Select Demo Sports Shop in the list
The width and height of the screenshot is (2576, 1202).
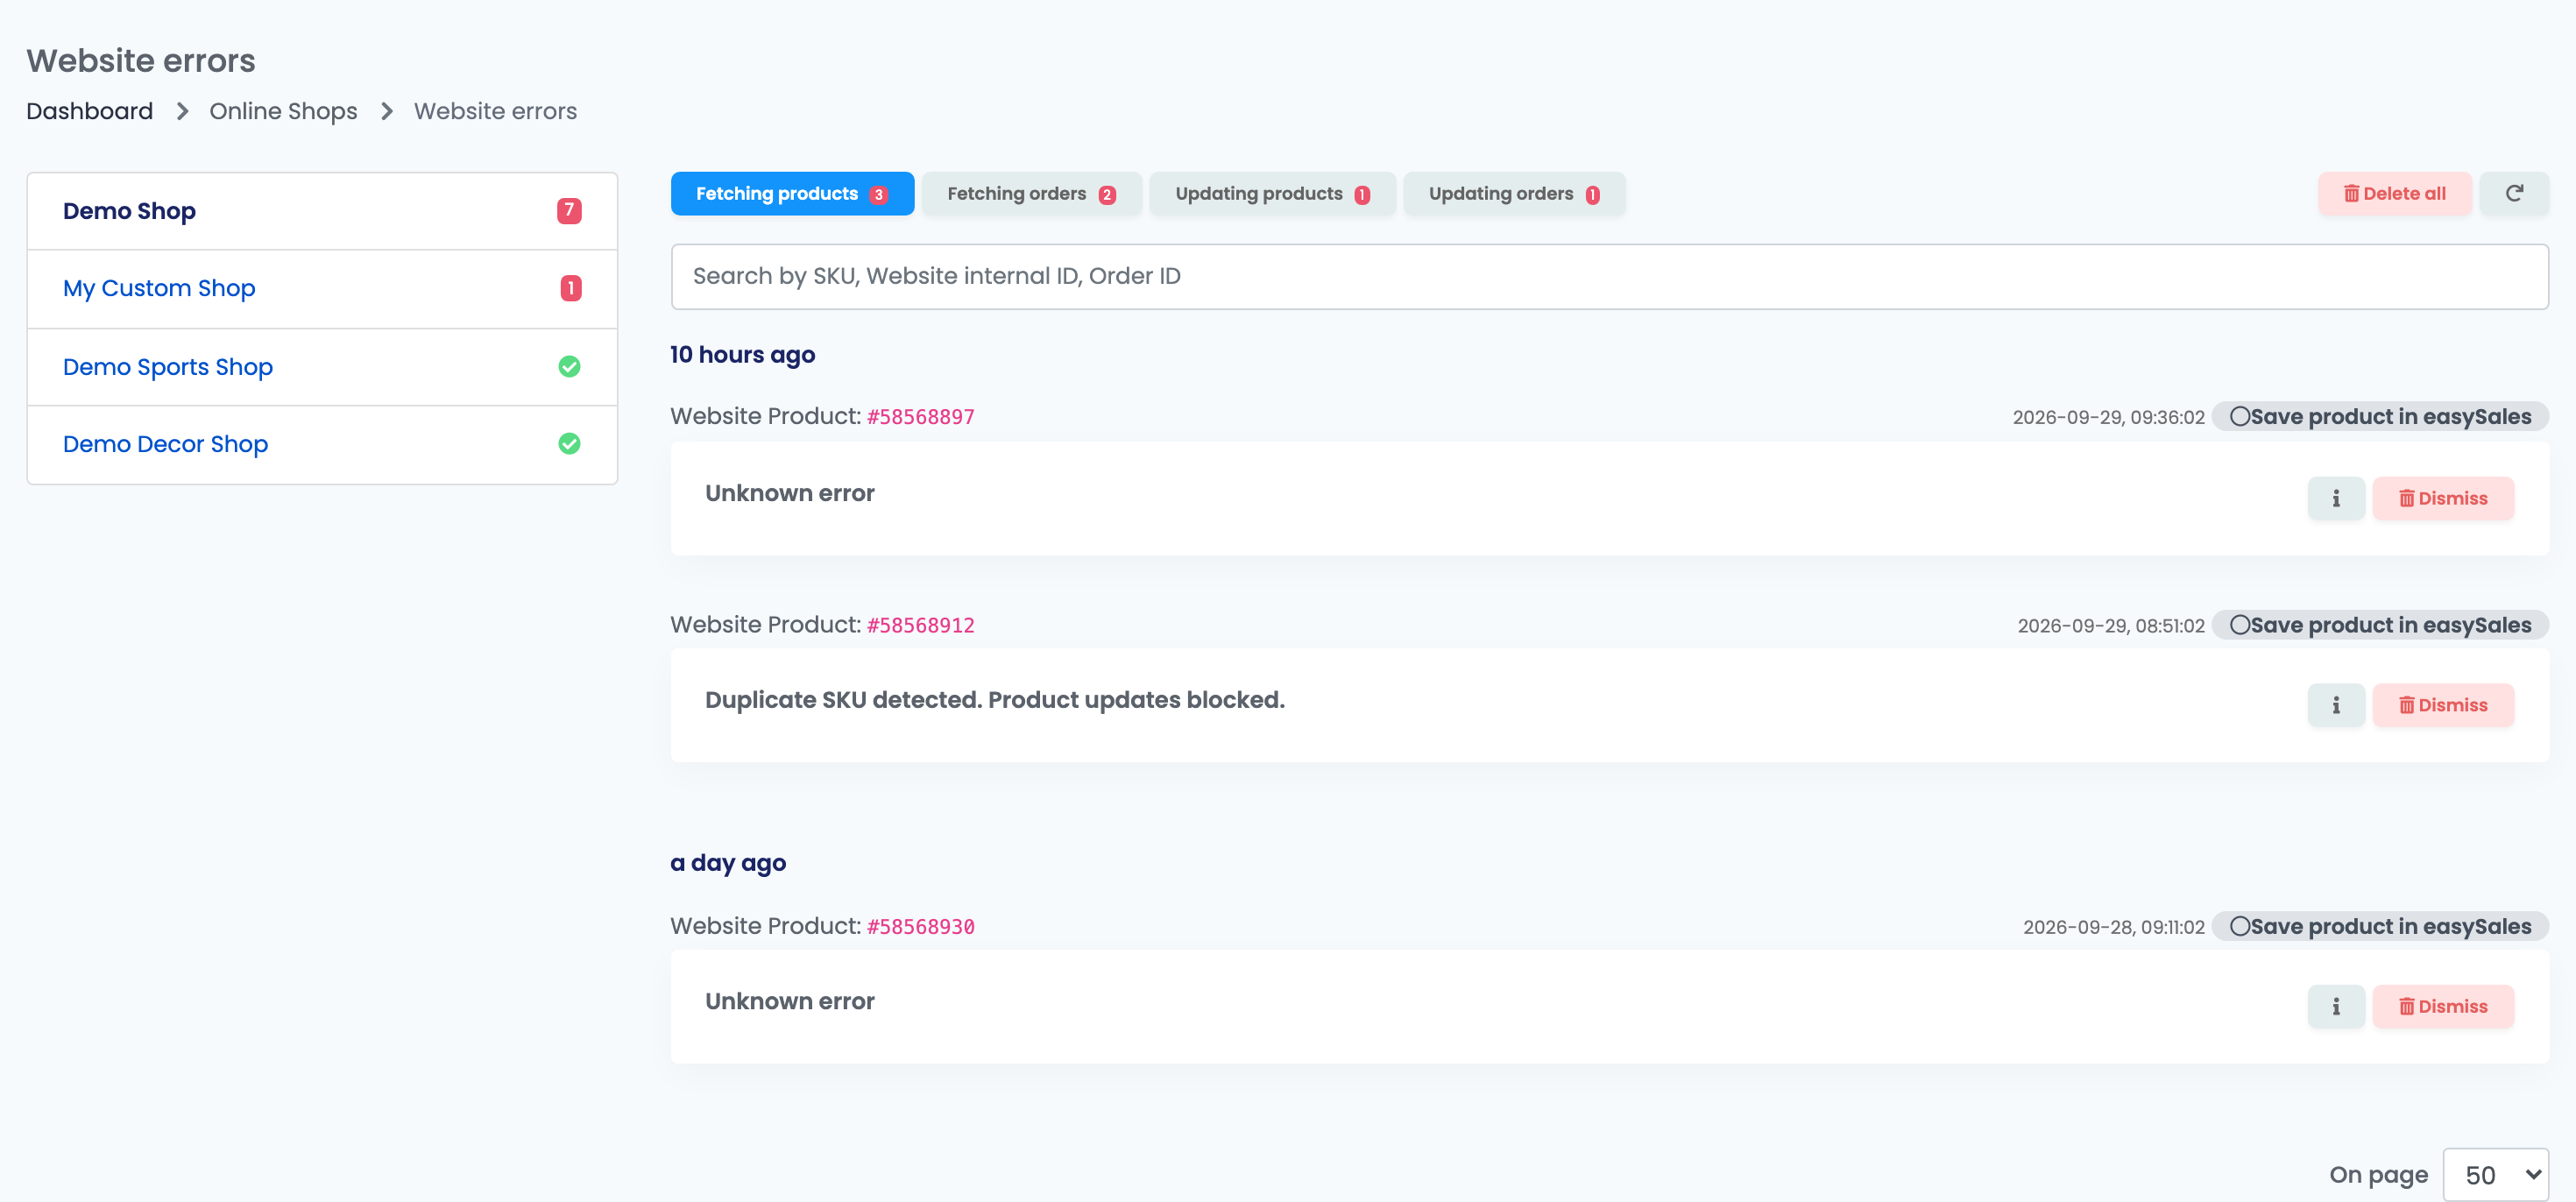[322, 367]
